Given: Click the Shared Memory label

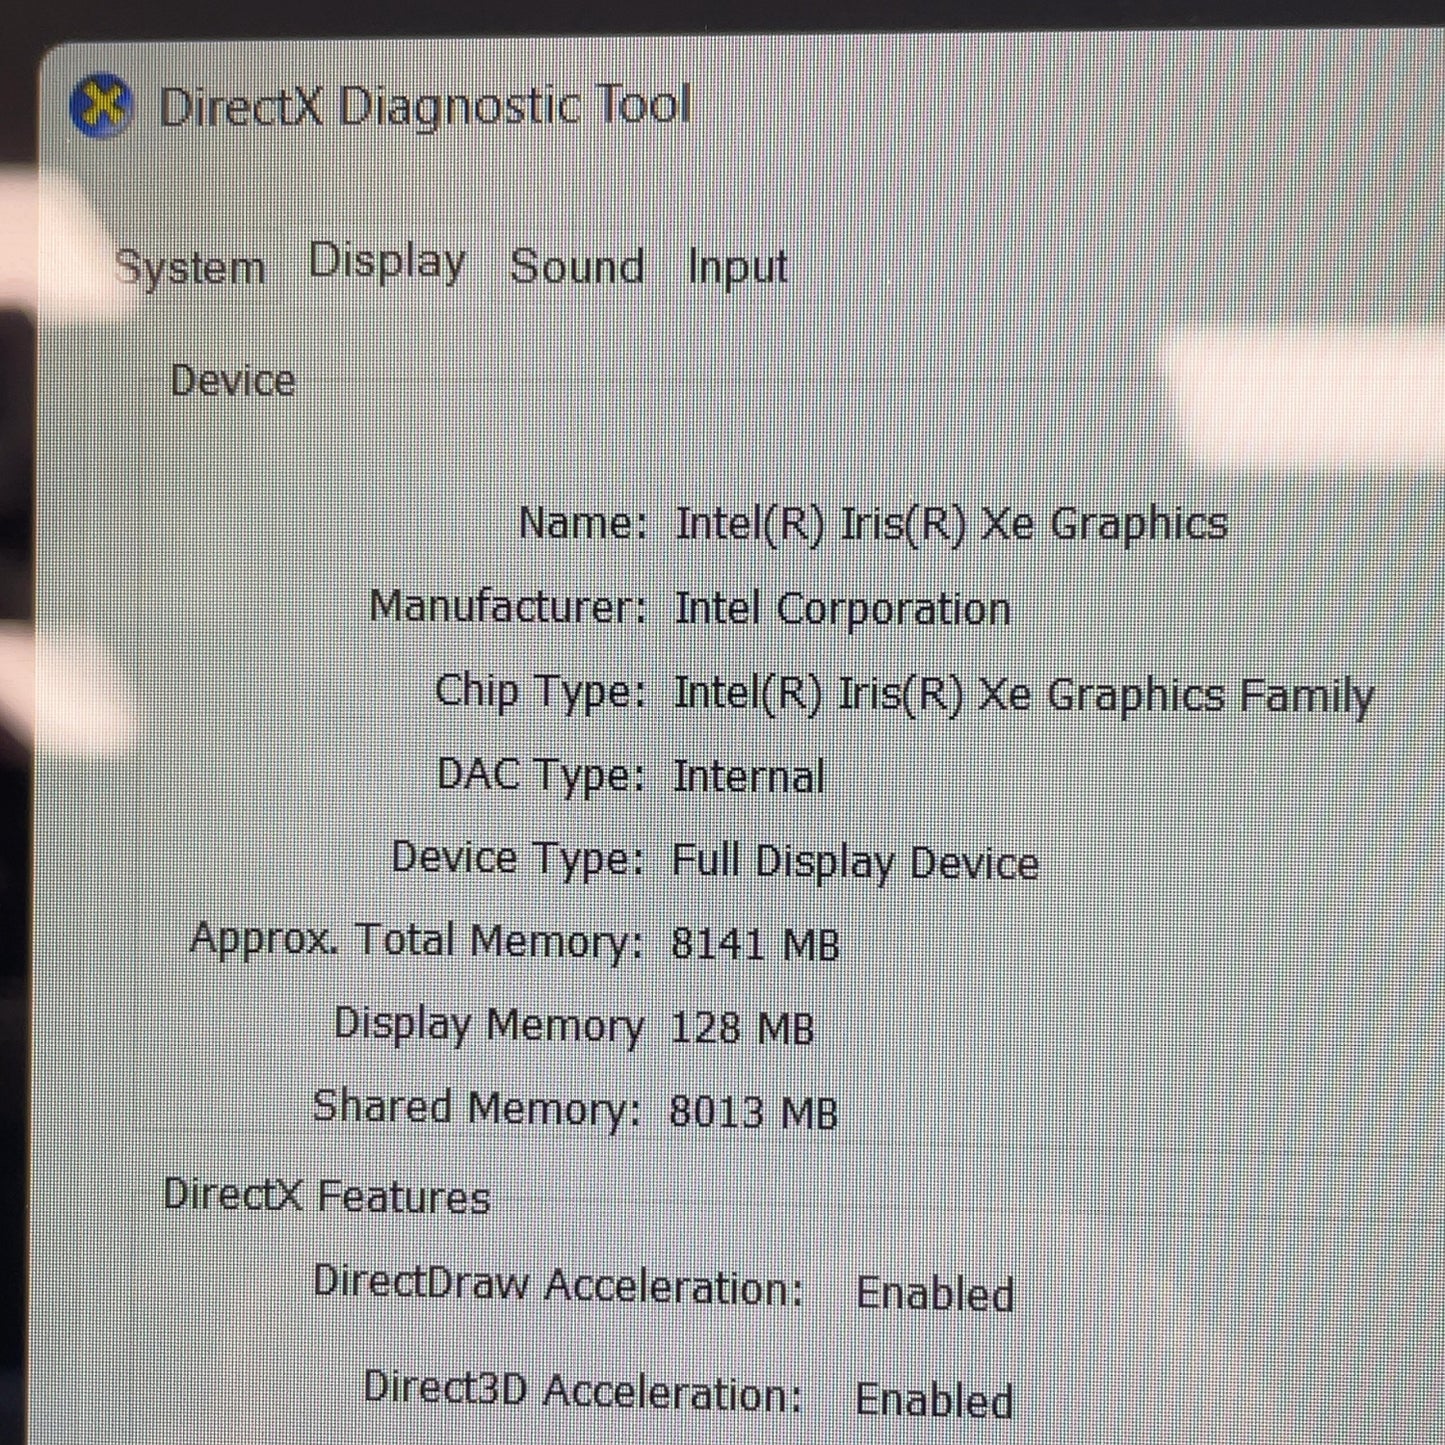Looking at the screenshot, I should 477,1108.
